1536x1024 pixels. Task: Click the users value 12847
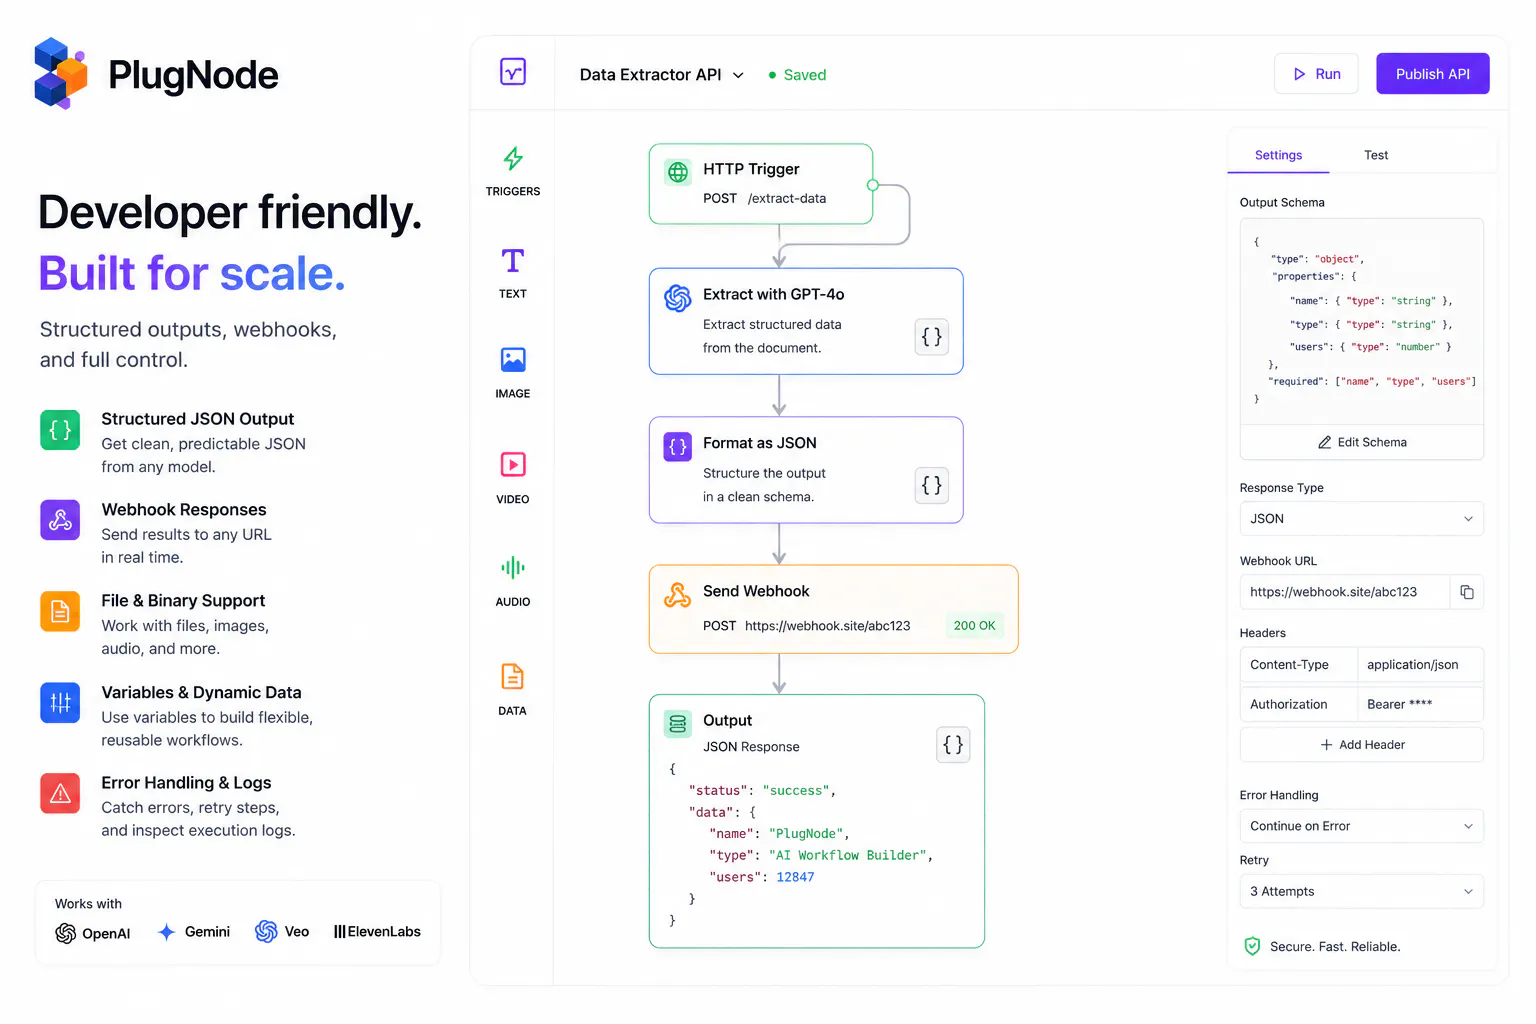pos(795,877)
